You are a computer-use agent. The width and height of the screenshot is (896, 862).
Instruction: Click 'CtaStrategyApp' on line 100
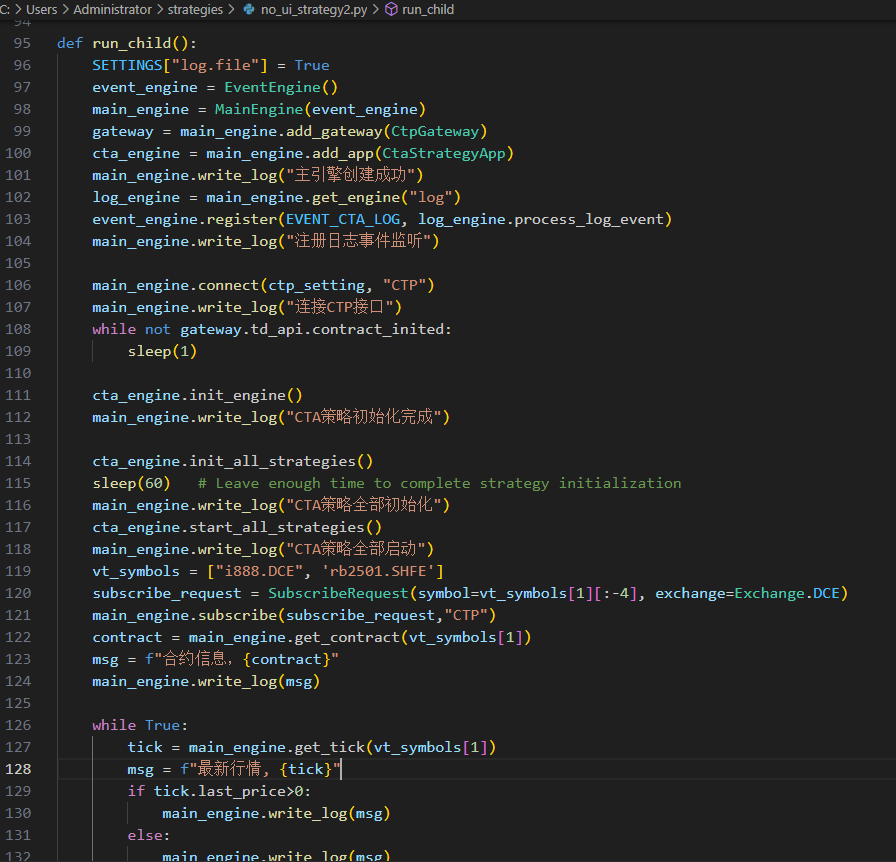coord(444,153)
